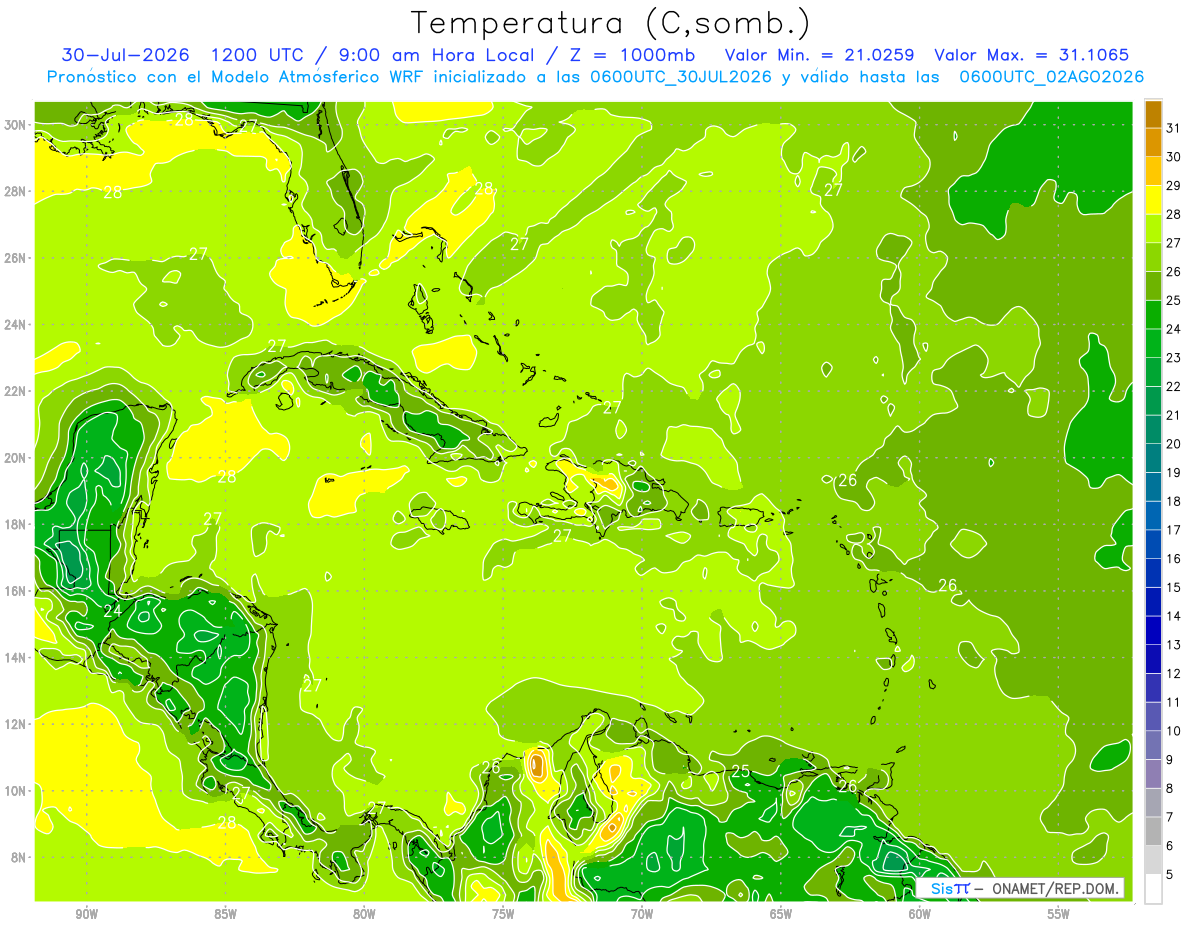
Task: Click the '20N' latitude axis label
Action: coord(14,458)
